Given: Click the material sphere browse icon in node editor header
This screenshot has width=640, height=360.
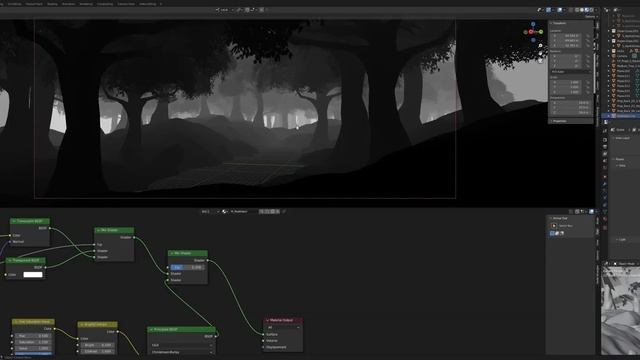Looking at the screenshot, I should 224,211.
